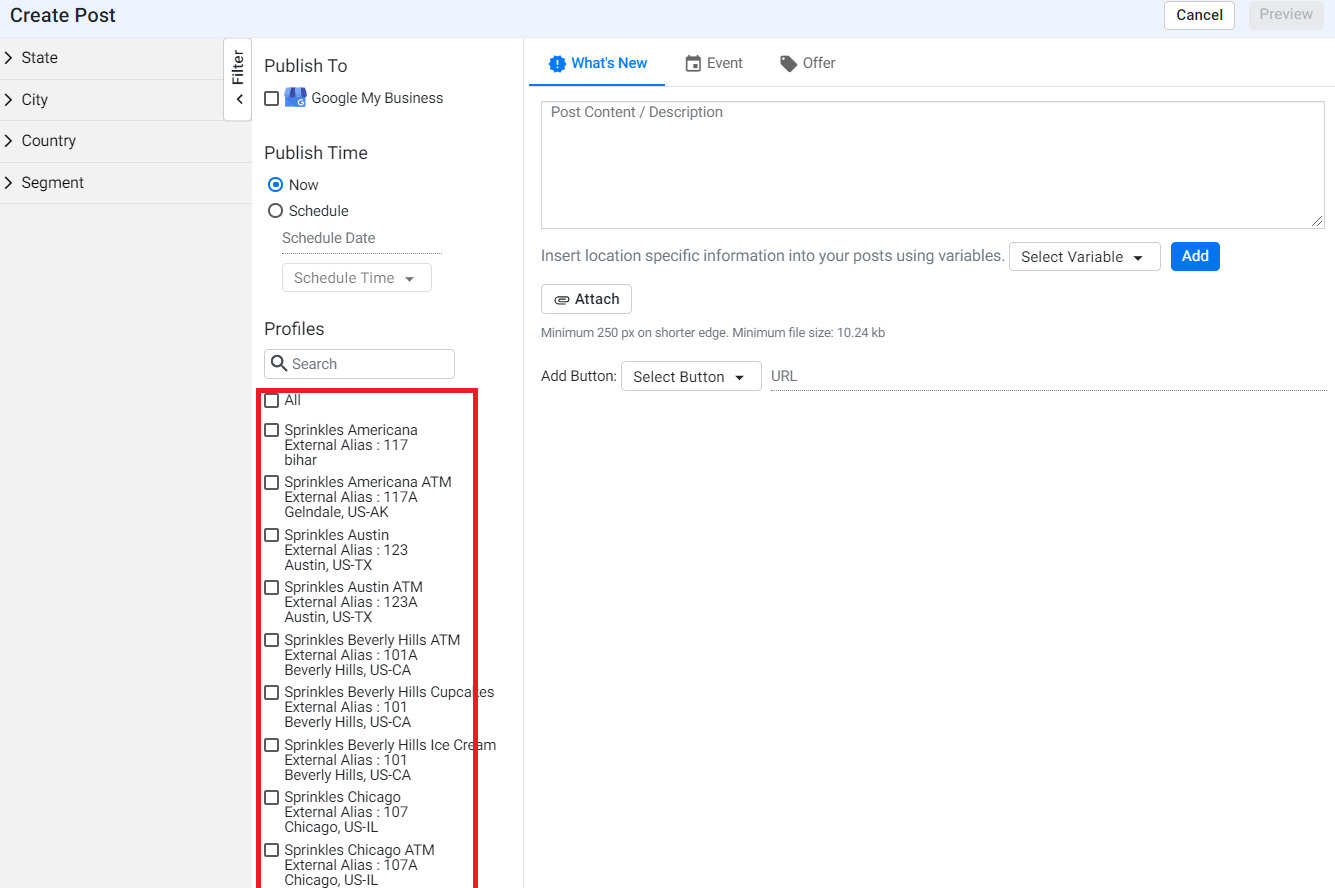
Task: Check the Sprinkles Chicago ATM profile
Action: click(271, 850)
